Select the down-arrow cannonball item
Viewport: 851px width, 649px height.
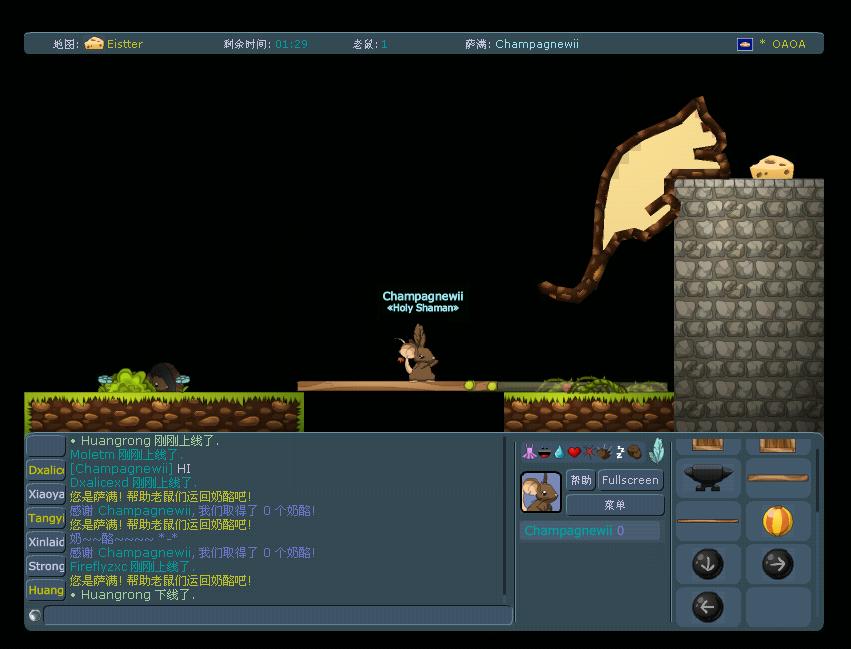click(x=708, y=564)
